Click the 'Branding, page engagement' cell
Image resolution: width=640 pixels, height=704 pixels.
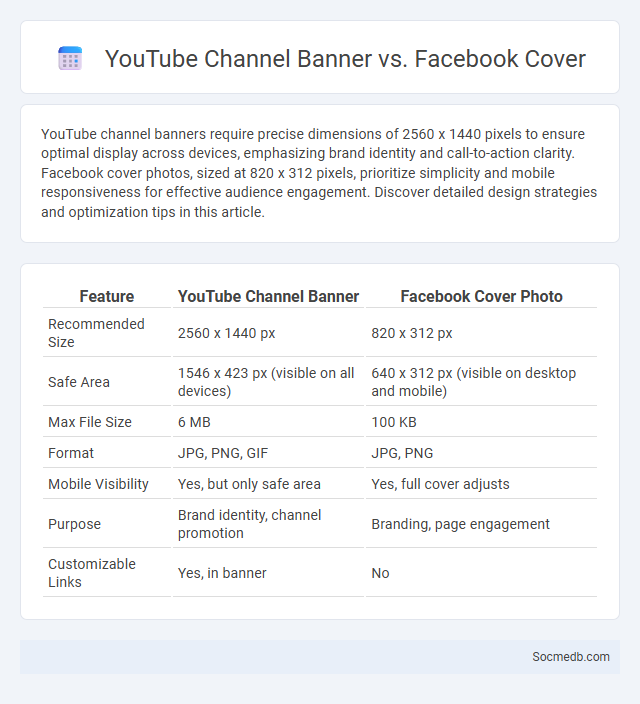481,524
